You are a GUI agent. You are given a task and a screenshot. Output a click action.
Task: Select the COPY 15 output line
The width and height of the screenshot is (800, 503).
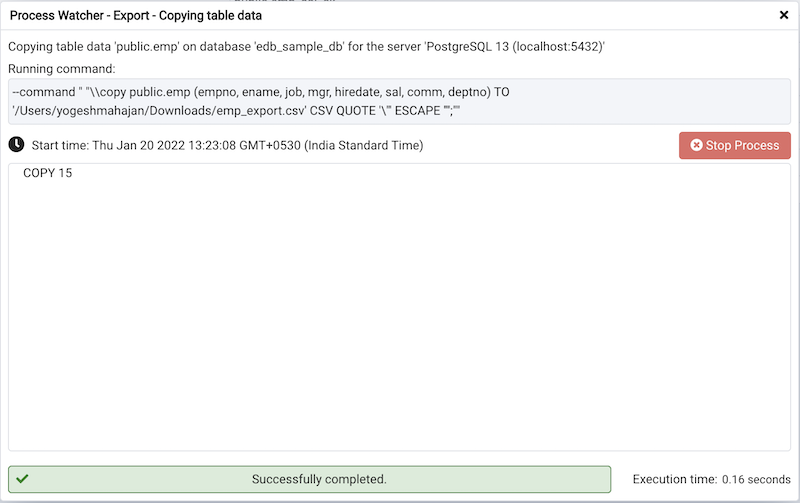coord(47,174)
